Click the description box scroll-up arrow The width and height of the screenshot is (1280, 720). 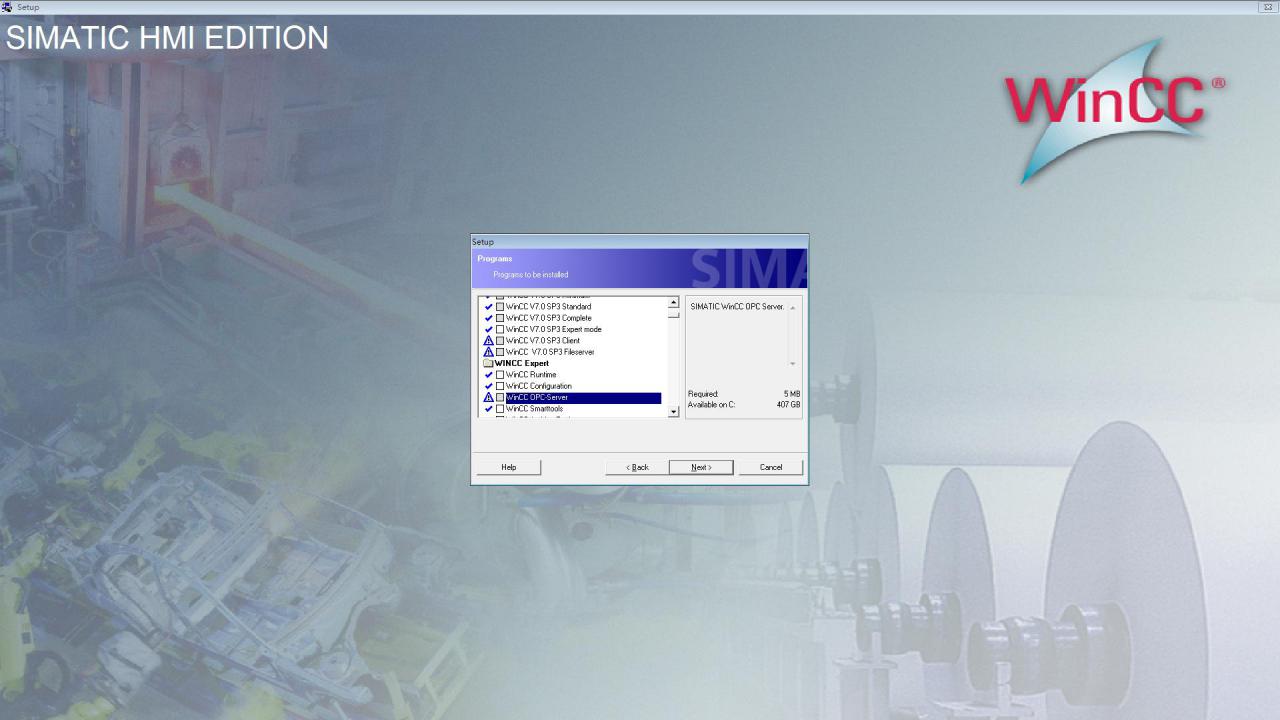(x=793, y=307)
